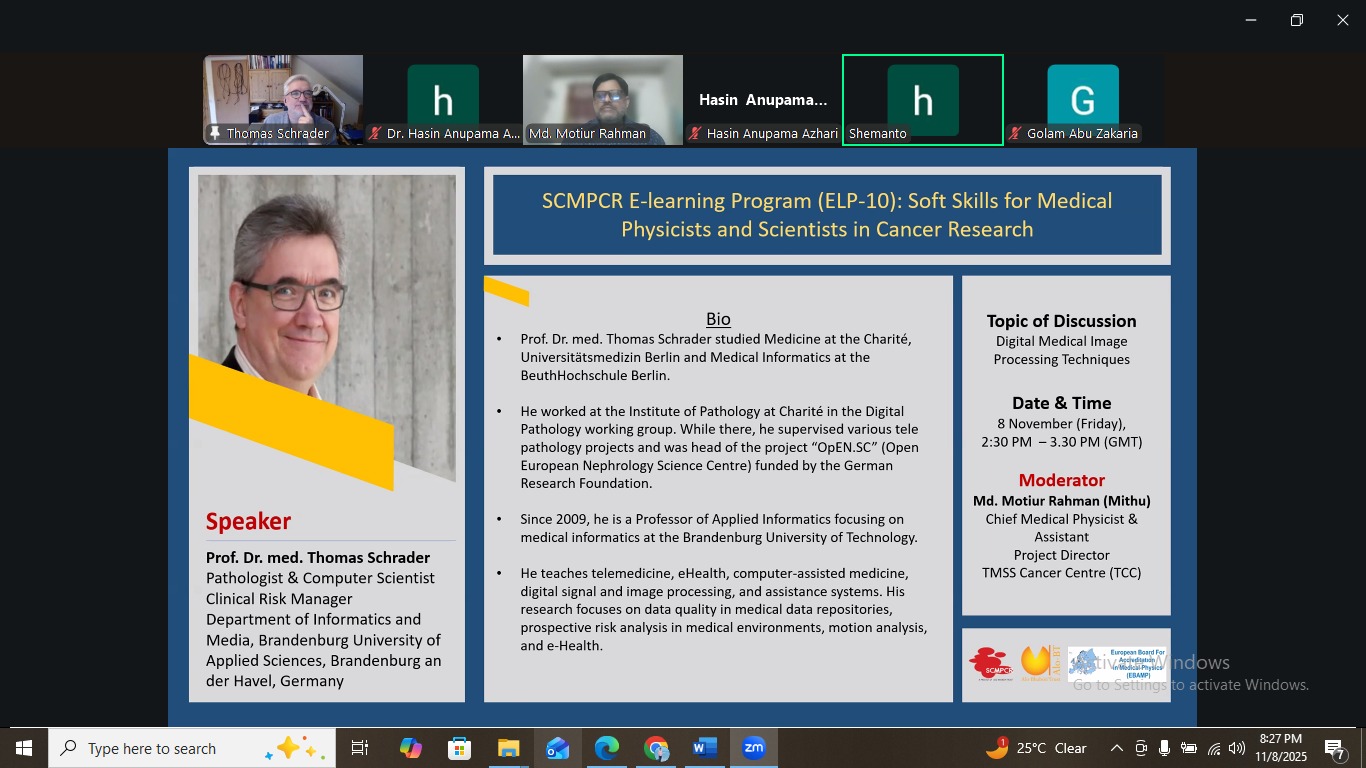Open Outlook from the taskbar

click(557, 748)
